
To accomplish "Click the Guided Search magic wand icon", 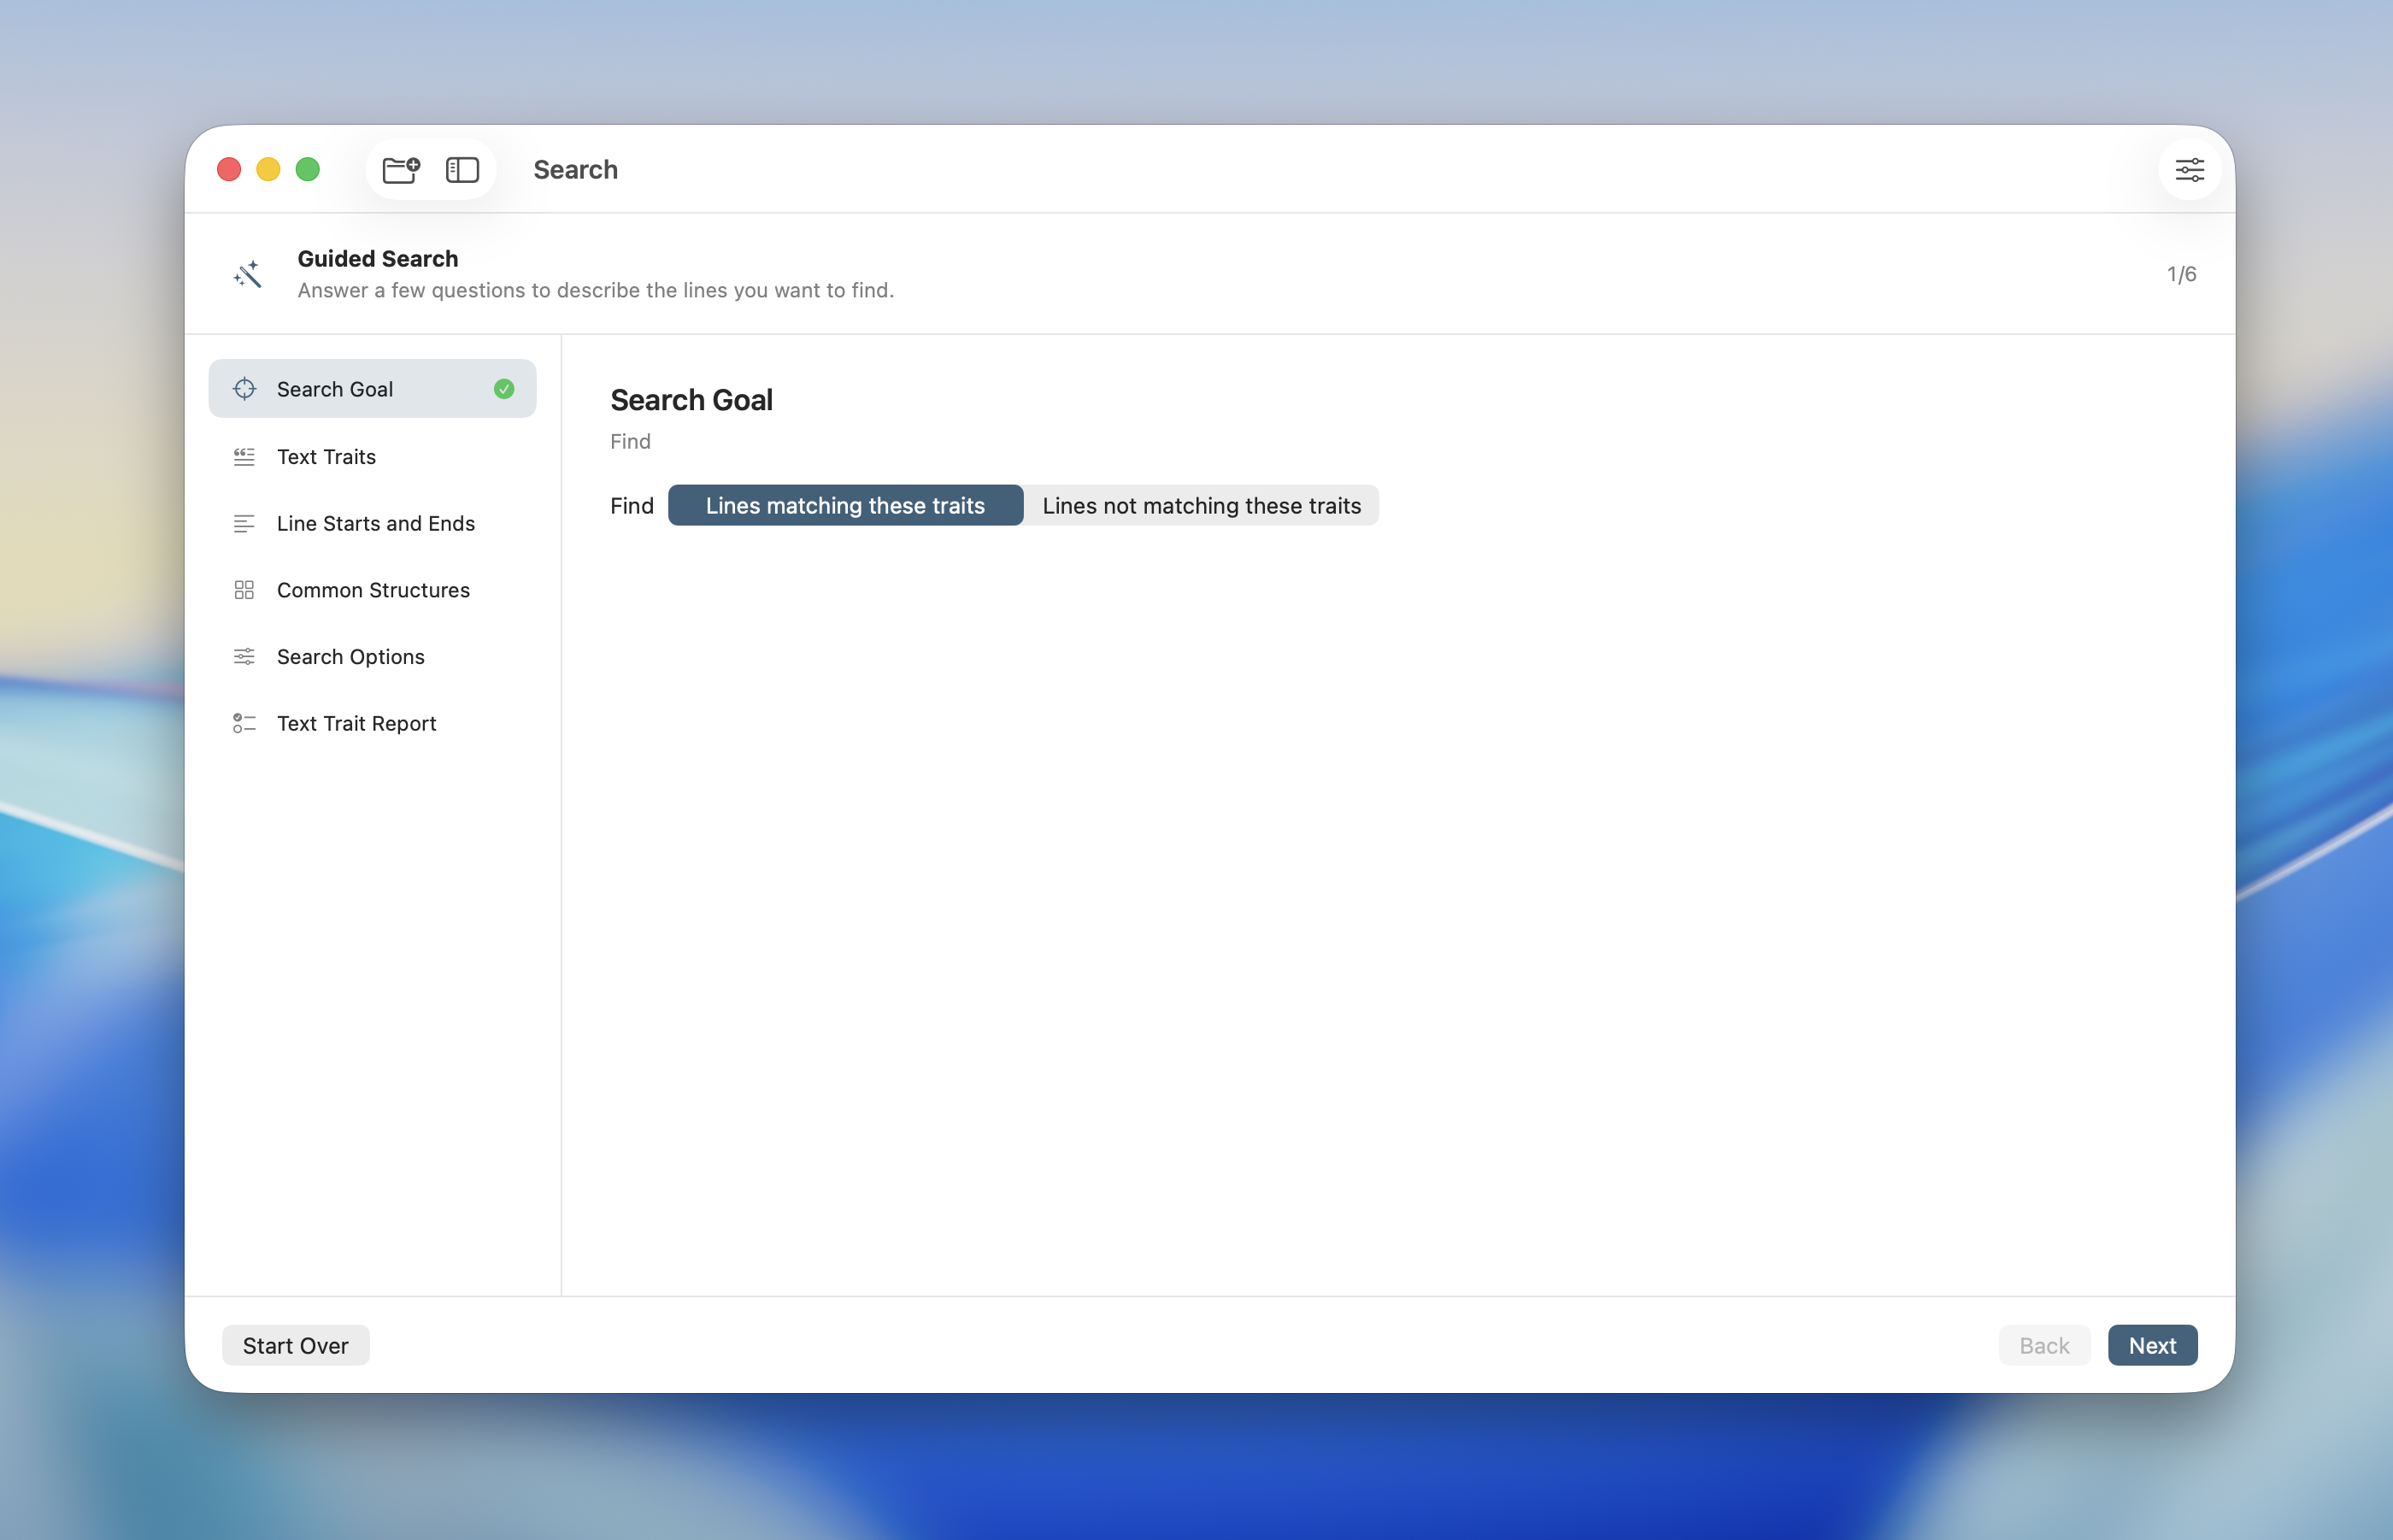I will [x=247, y=274].
